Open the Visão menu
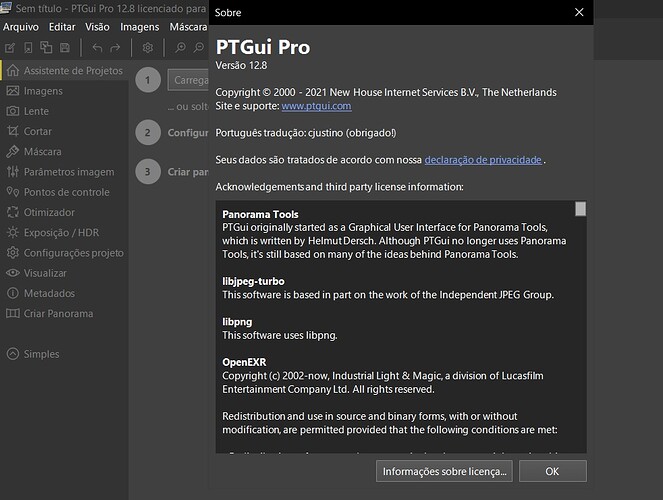The width and height of the screenshot is (663, 500). 97,27
